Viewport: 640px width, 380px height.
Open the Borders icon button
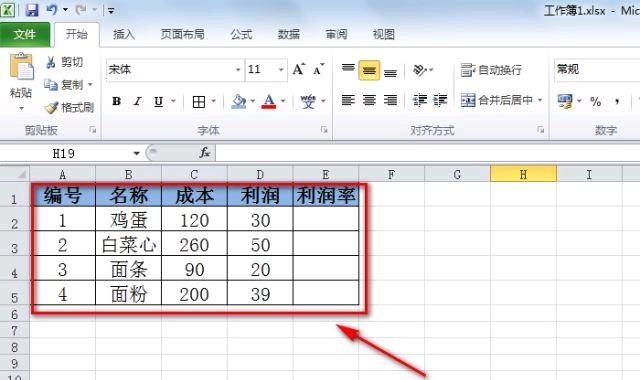pos(199,102)
